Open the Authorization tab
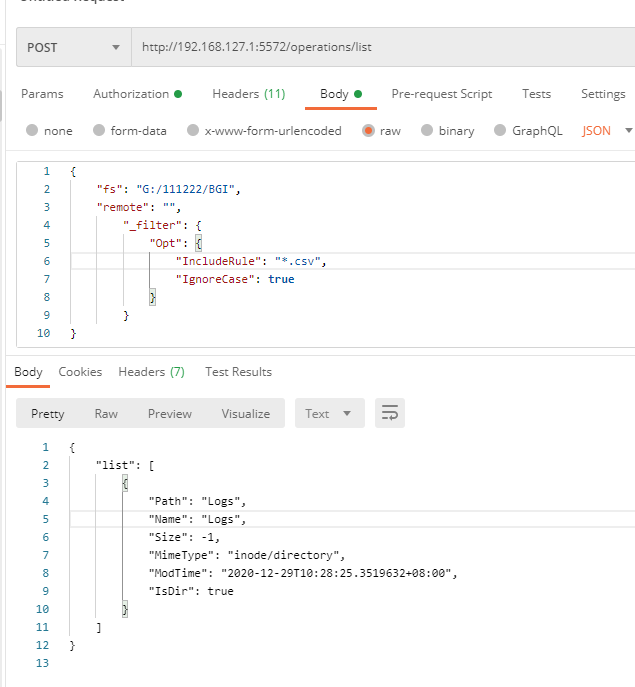Screen dimensions: 635x687 [137, 94]
